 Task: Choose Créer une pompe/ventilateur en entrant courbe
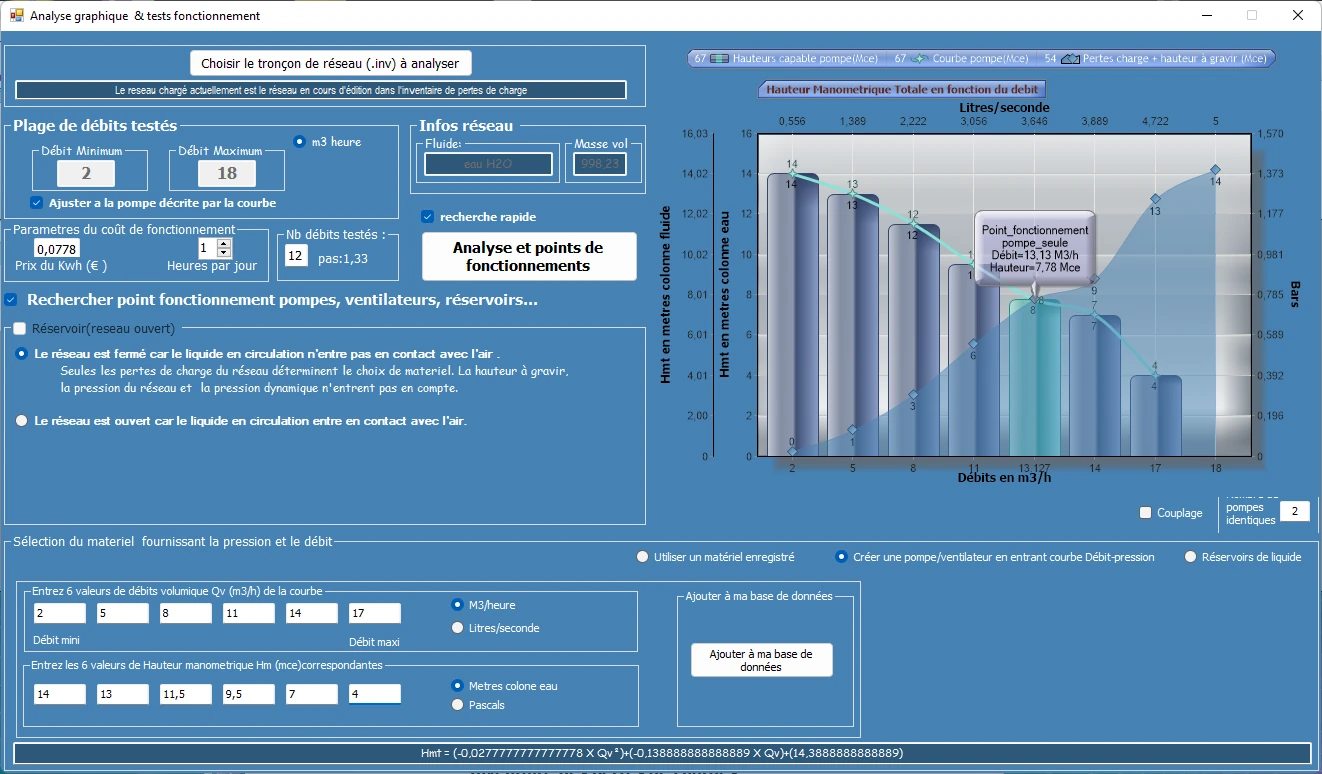click(841, 557)
